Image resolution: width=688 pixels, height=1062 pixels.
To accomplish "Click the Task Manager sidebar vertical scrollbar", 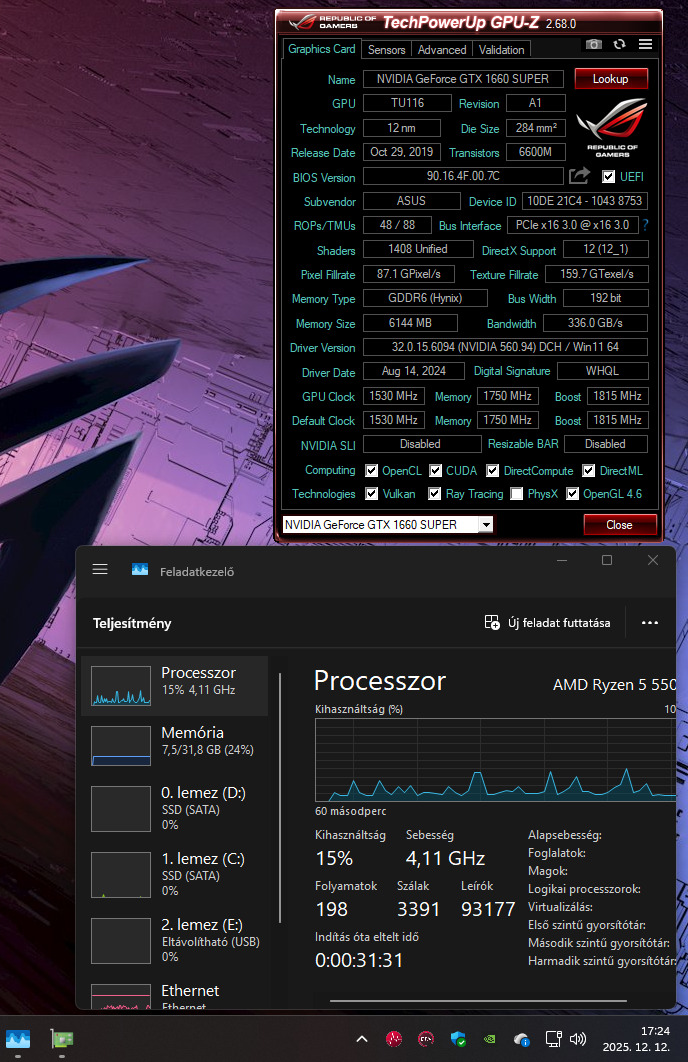I will tap(280, 797).
